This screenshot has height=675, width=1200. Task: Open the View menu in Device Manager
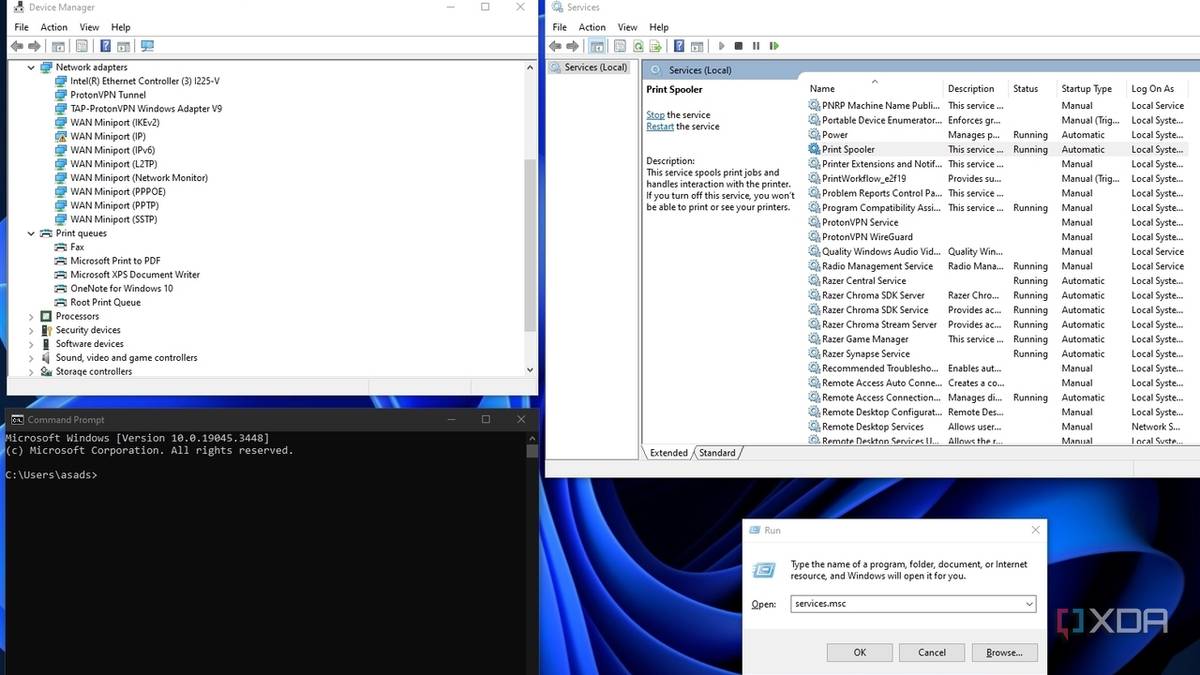(x=89, y=27)
